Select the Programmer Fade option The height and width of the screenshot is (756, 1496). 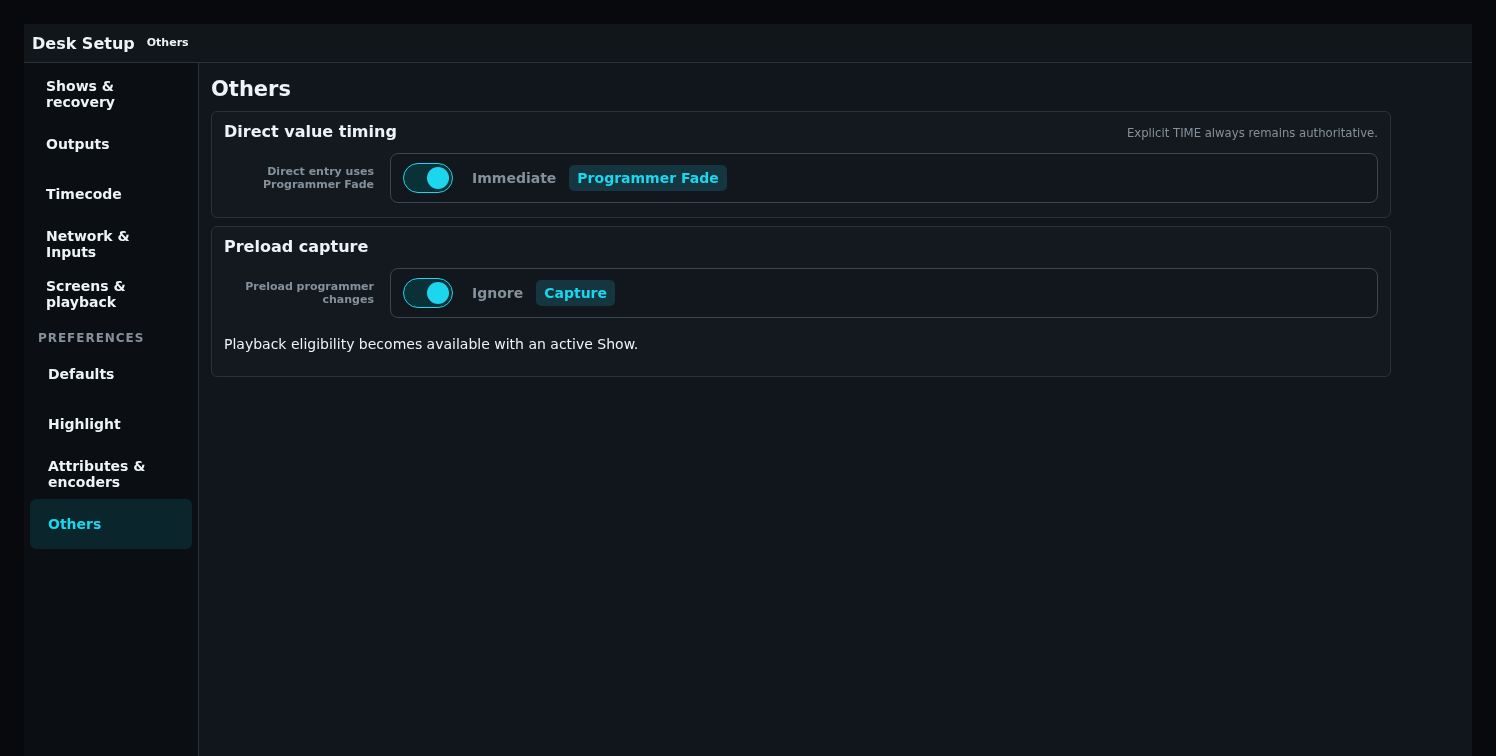[648, 178]
